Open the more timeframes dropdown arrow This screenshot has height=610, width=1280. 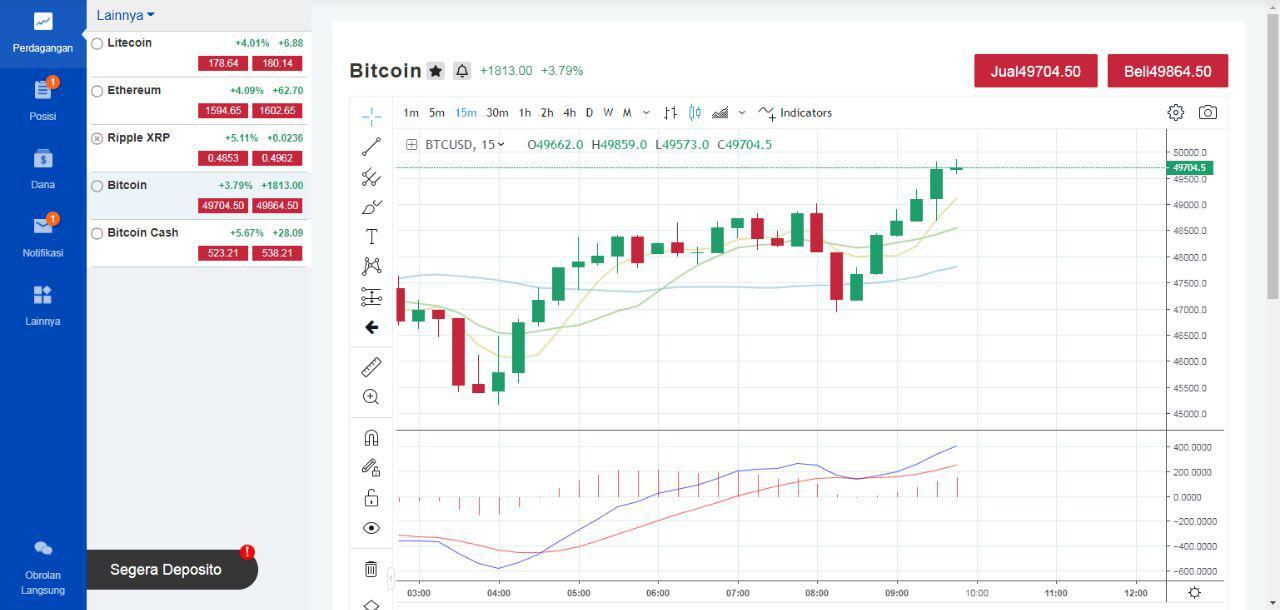click(646, 113)
